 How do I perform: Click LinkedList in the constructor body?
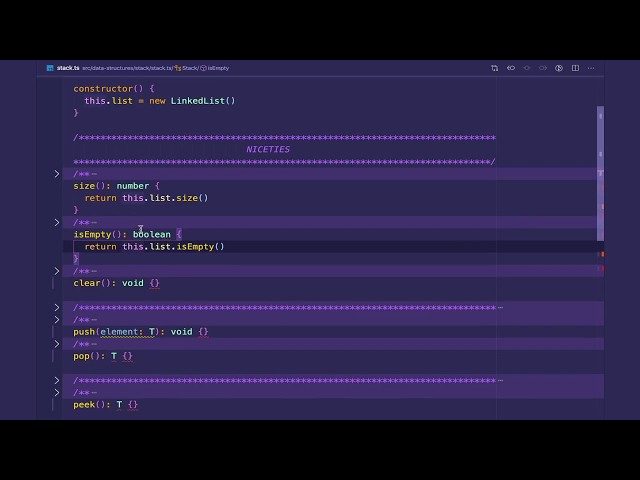(x=198, y=101)
